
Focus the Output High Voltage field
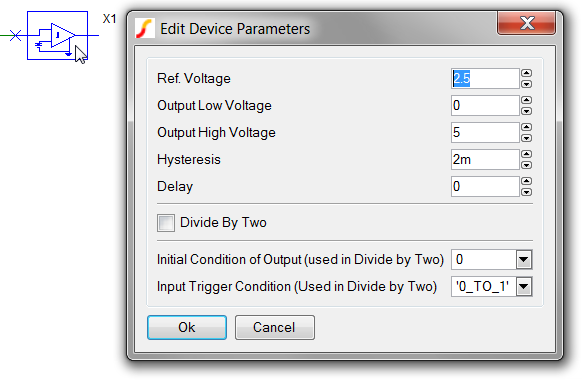(485, 132)
